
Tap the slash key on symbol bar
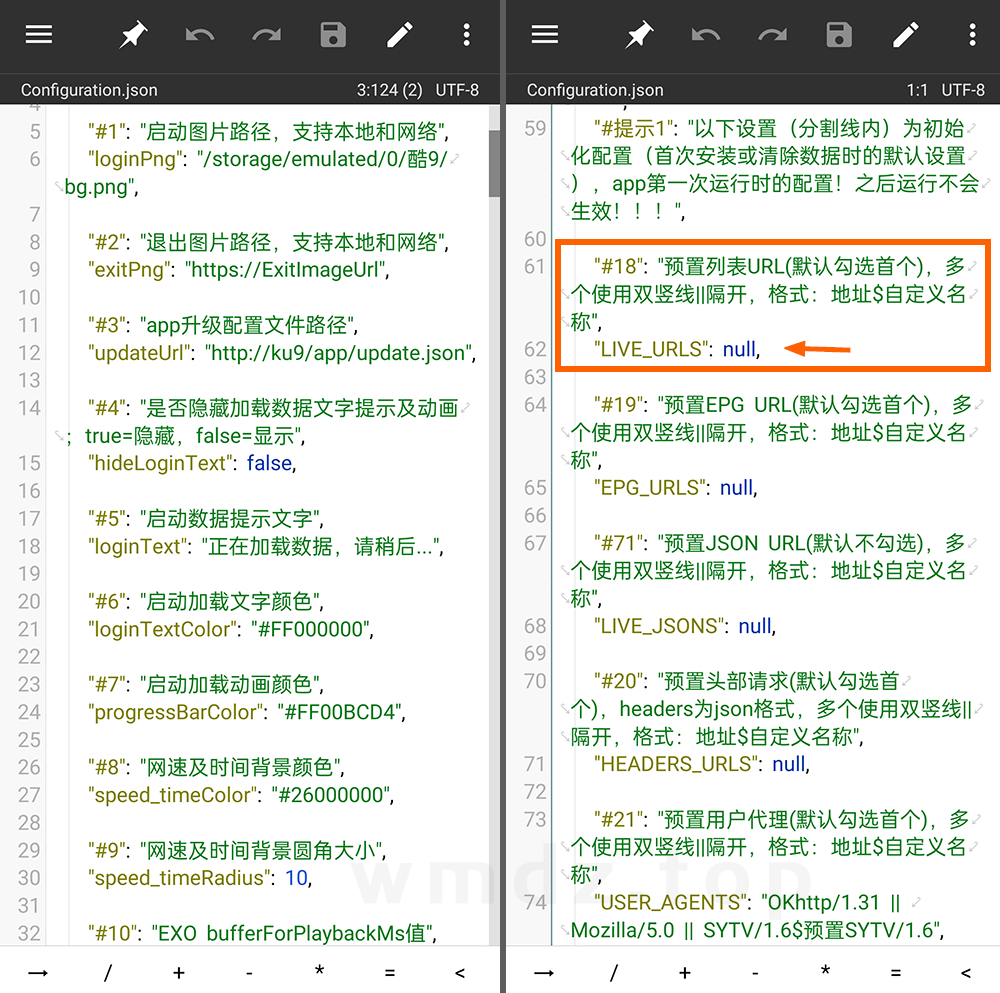108,971
